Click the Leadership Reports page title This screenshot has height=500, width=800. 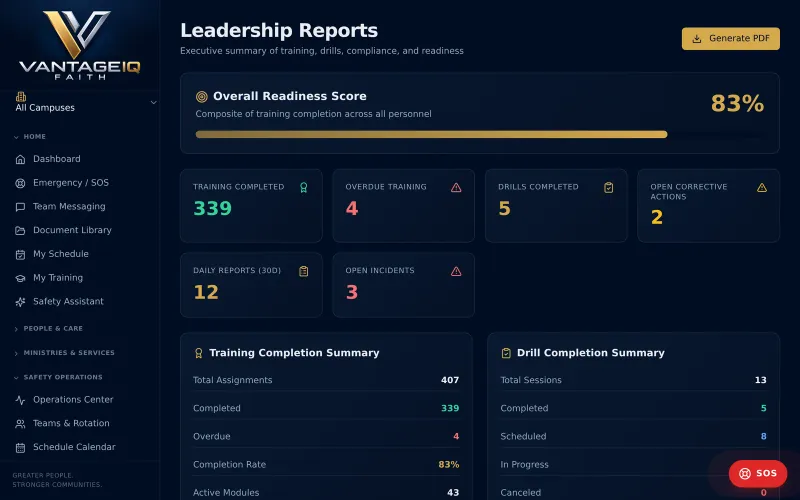tap(279, 31)
